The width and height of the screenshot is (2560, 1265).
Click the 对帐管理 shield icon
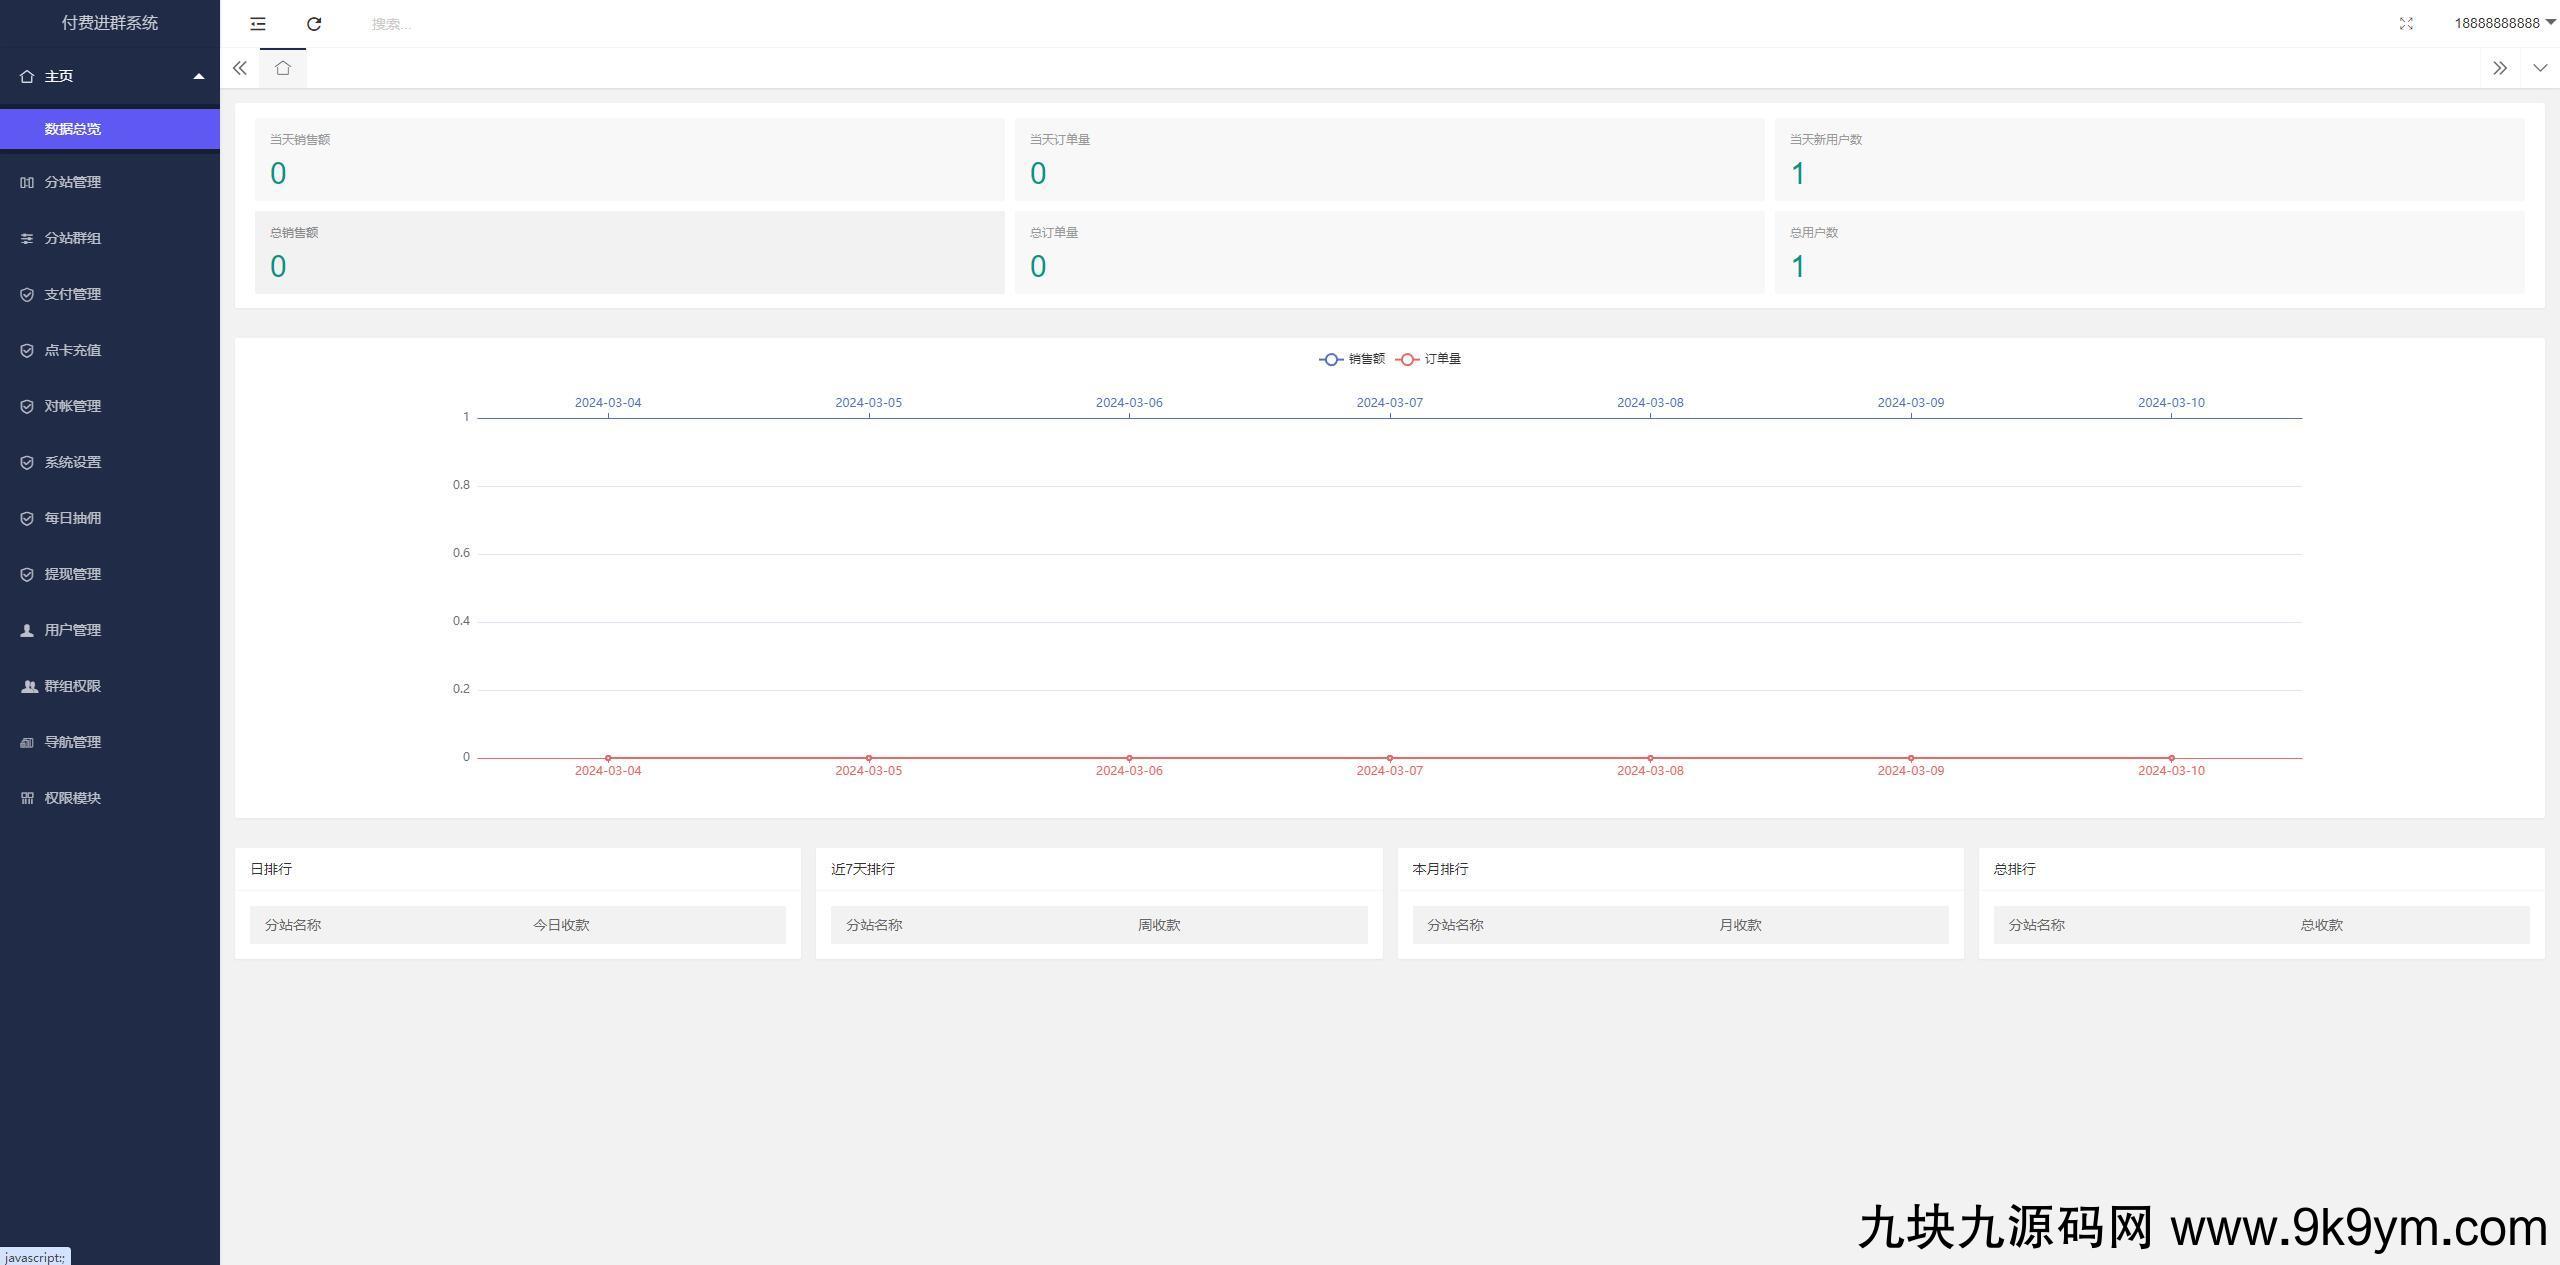pos(27,406)
